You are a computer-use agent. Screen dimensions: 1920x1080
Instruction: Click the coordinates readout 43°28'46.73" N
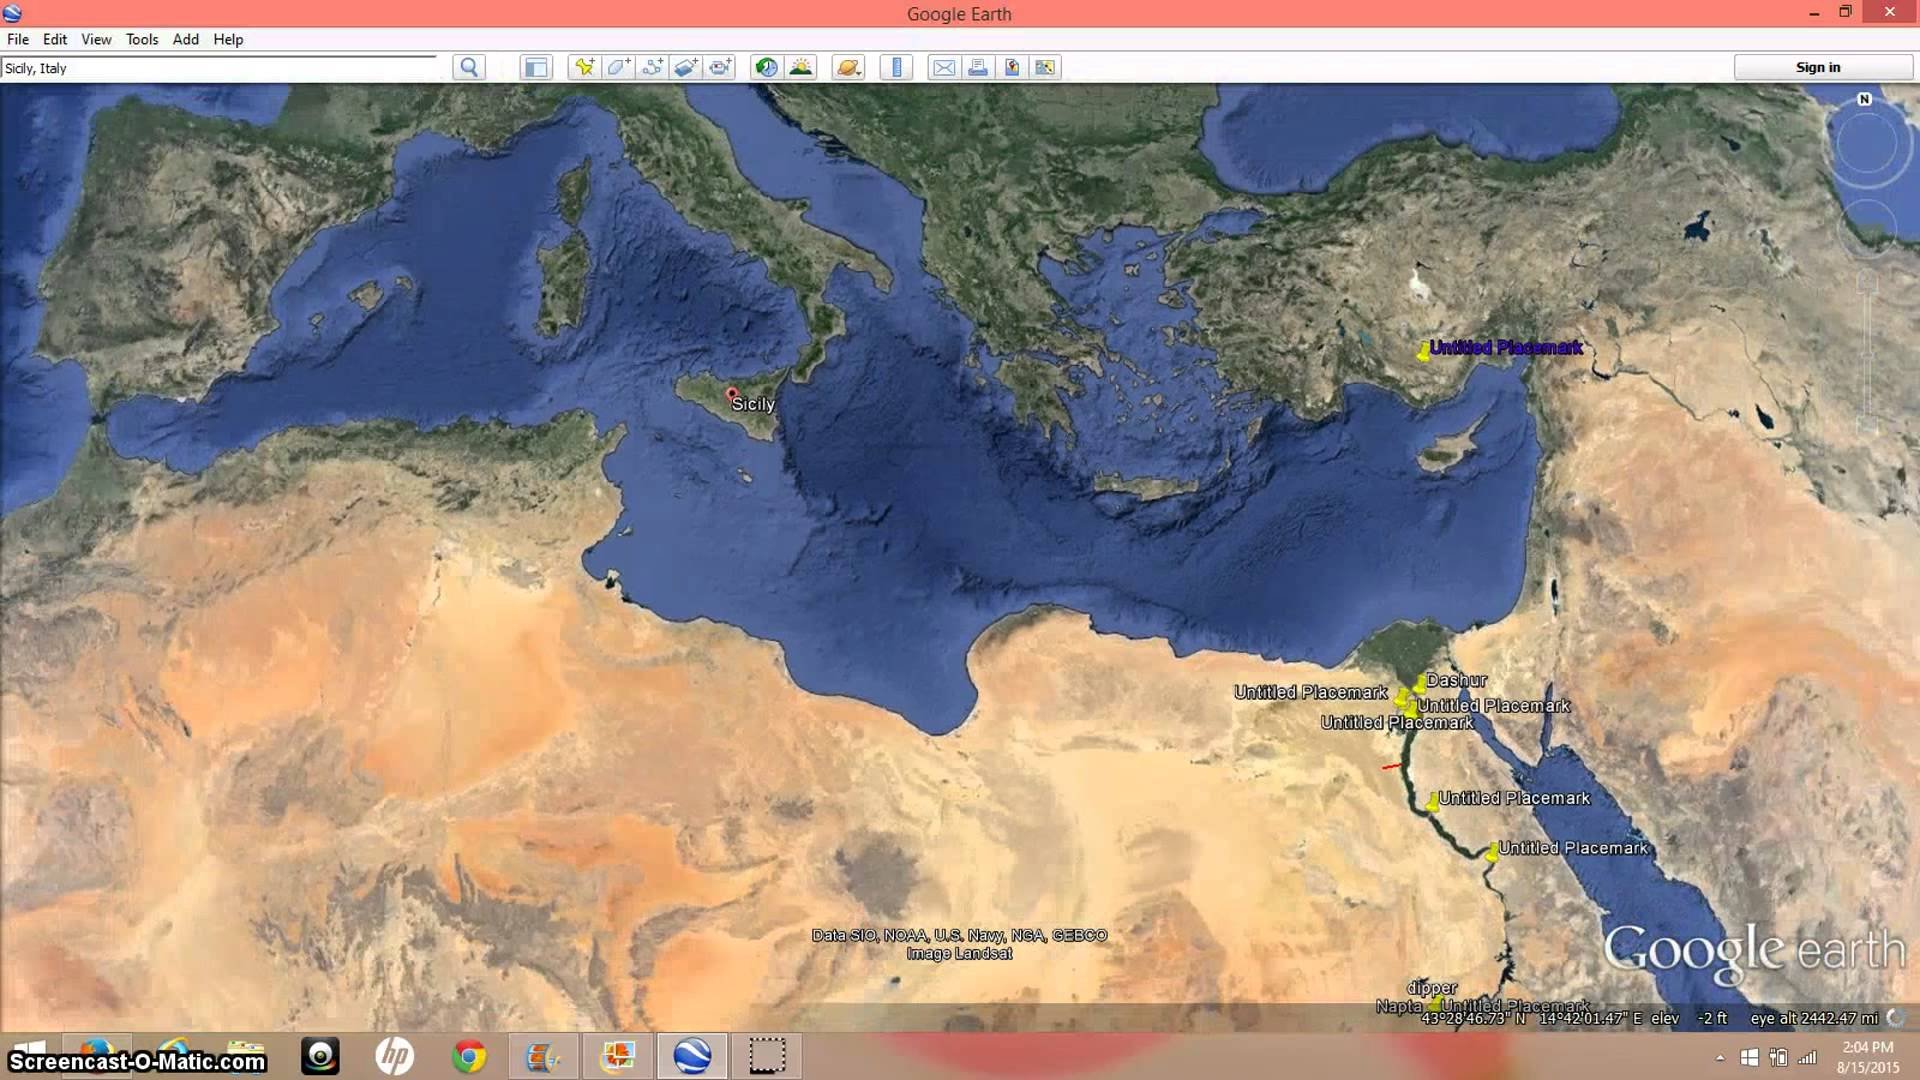[x=1474, y=1018]
